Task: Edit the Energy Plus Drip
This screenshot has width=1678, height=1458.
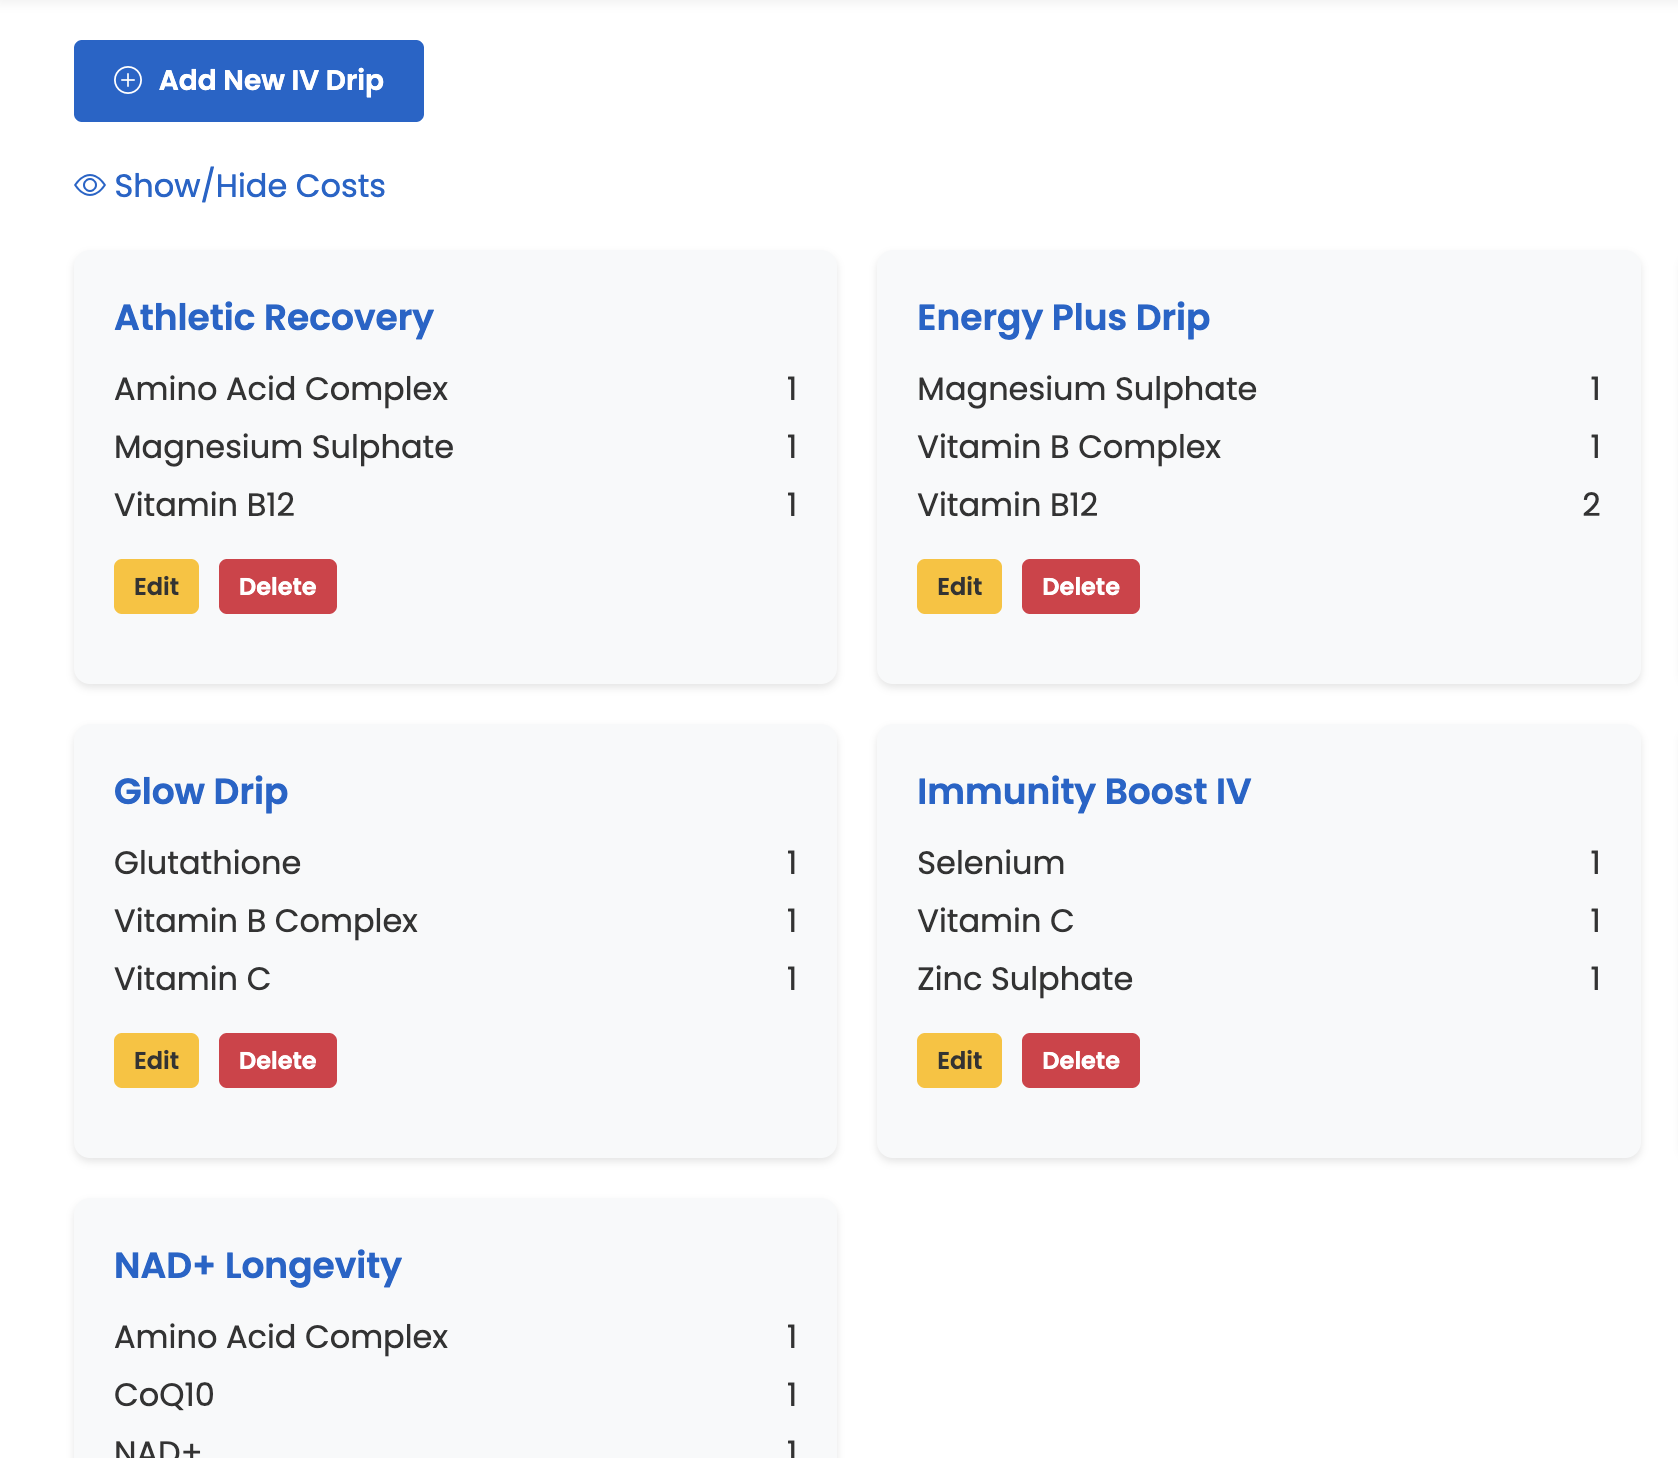Action: click(959, 586)
